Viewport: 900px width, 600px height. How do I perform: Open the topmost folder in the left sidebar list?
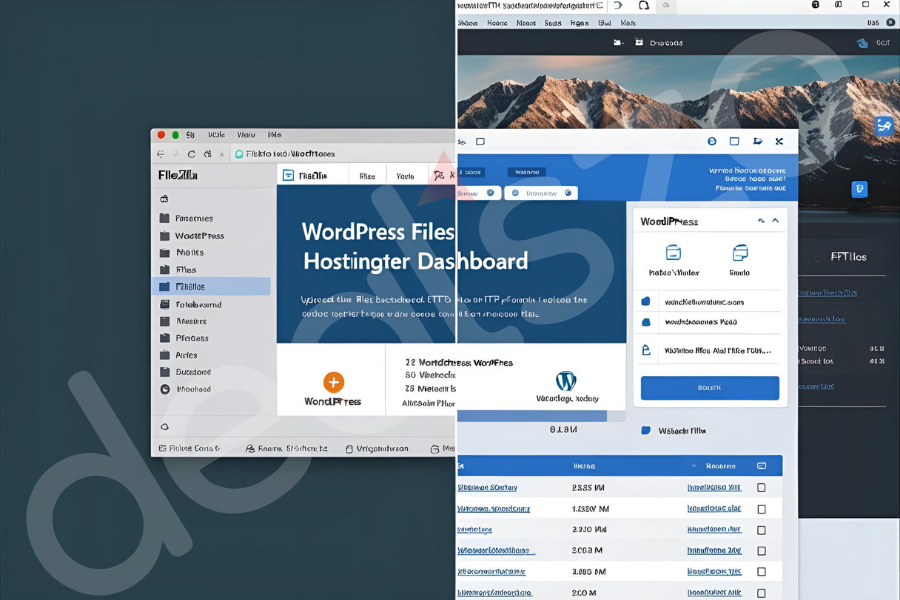(x=186, y=218)
